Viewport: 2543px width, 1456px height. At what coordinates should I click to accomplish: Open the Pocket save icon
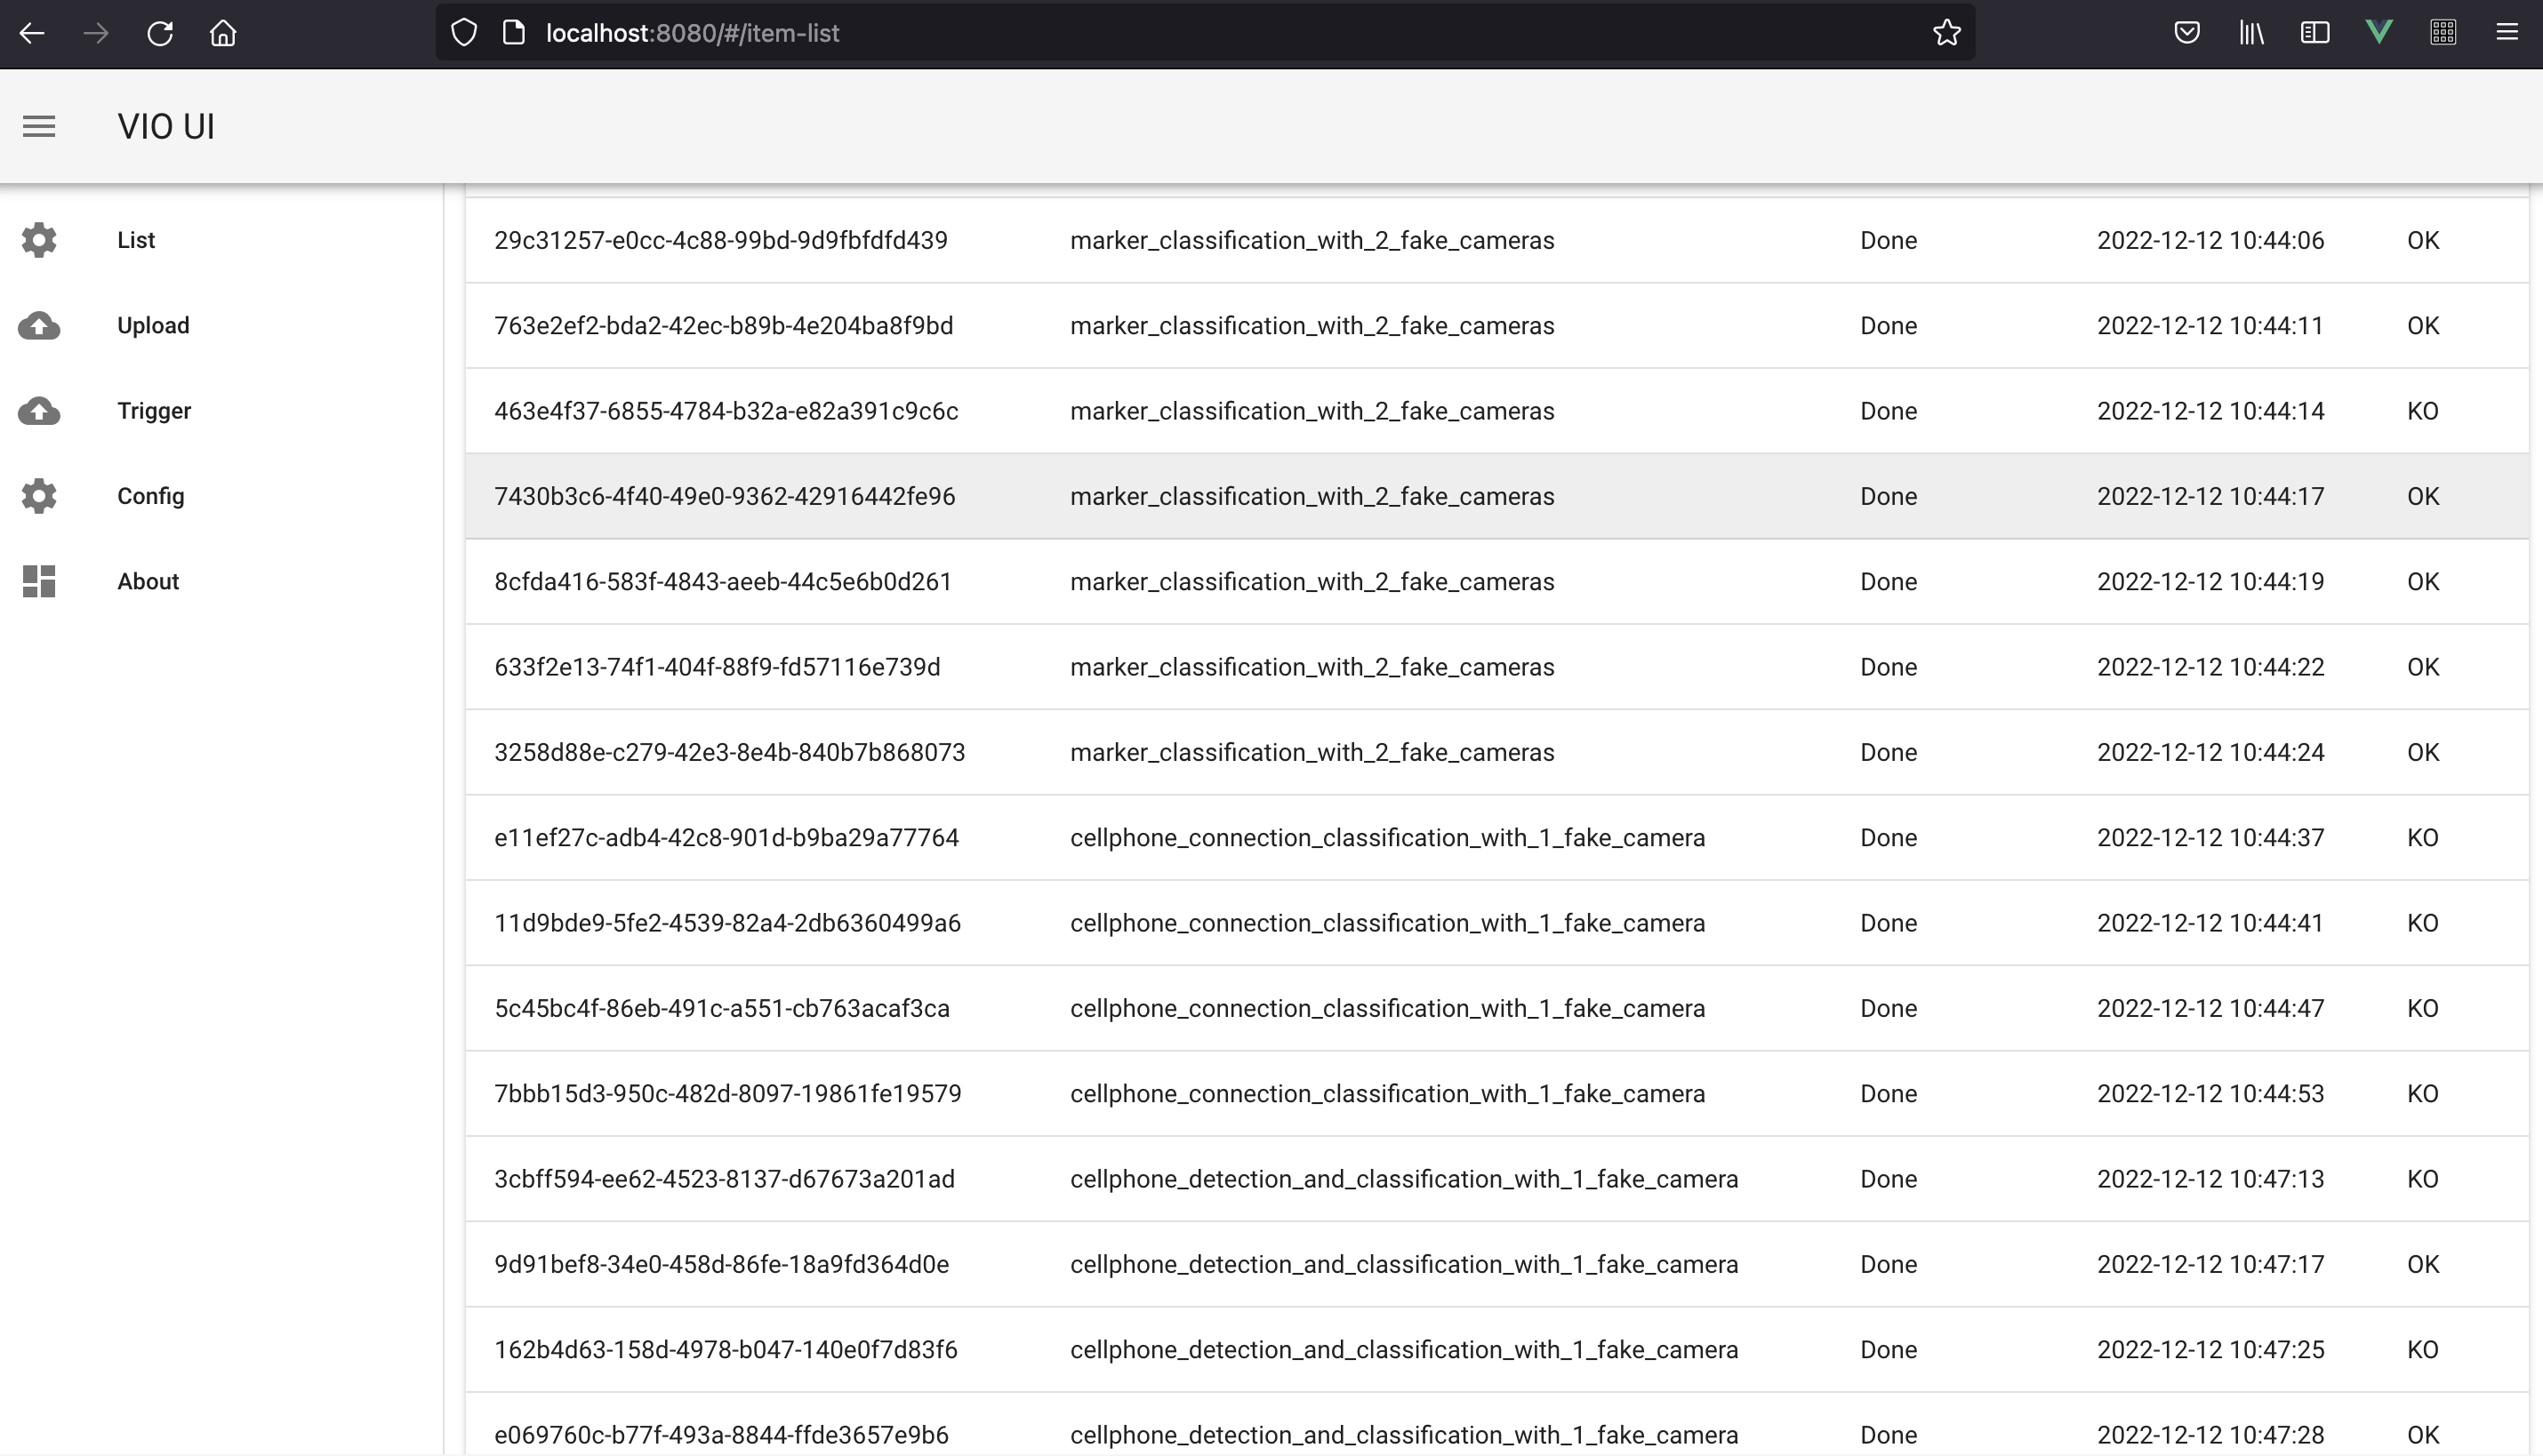[2187, 33]
